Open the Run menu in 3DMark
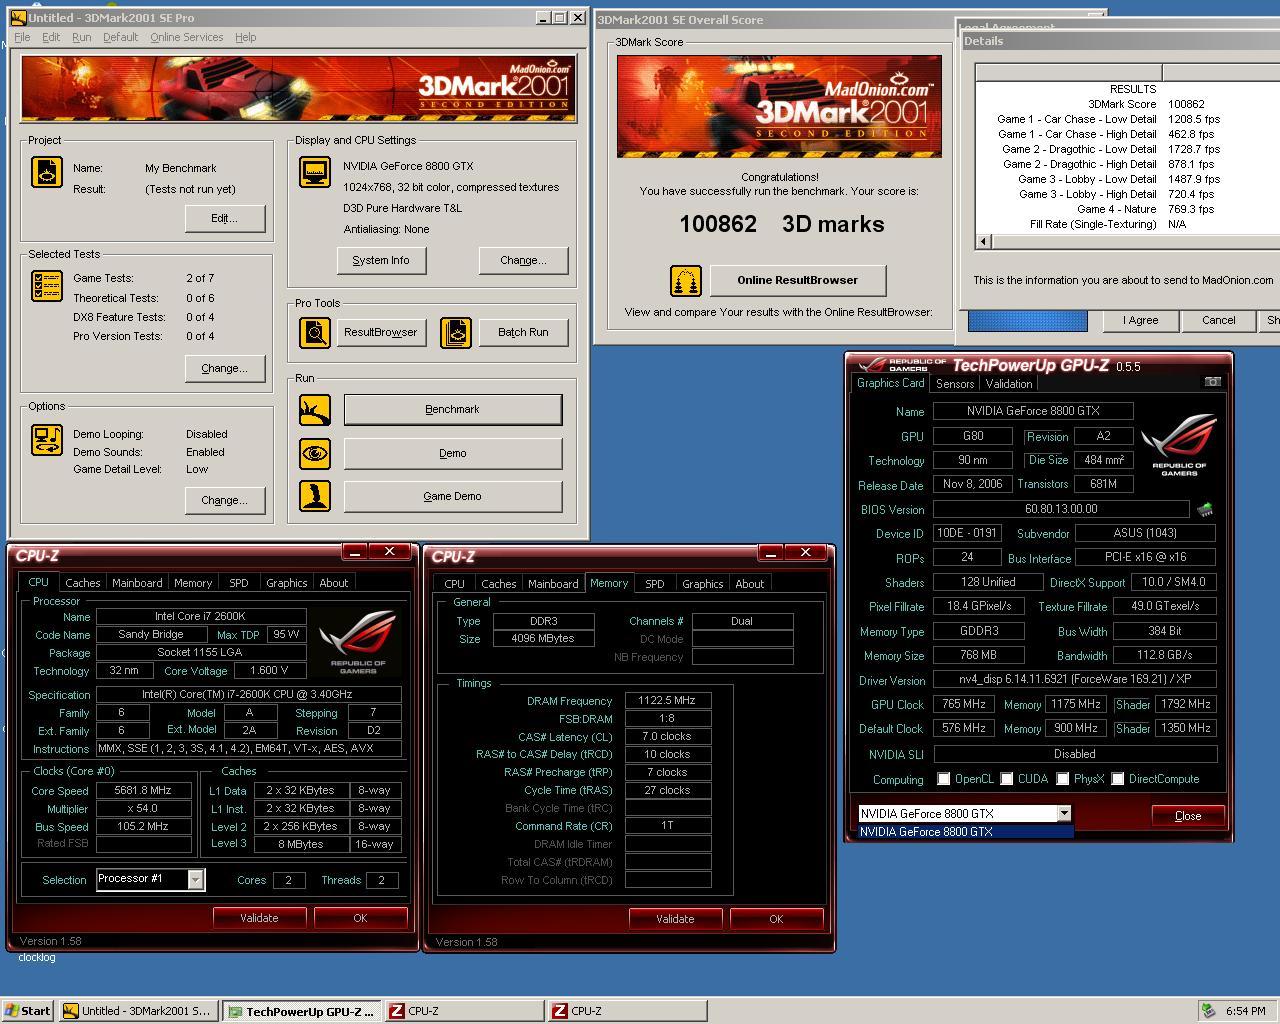The width and height of the screenshot is (1280, 1024). click(82, 37)
